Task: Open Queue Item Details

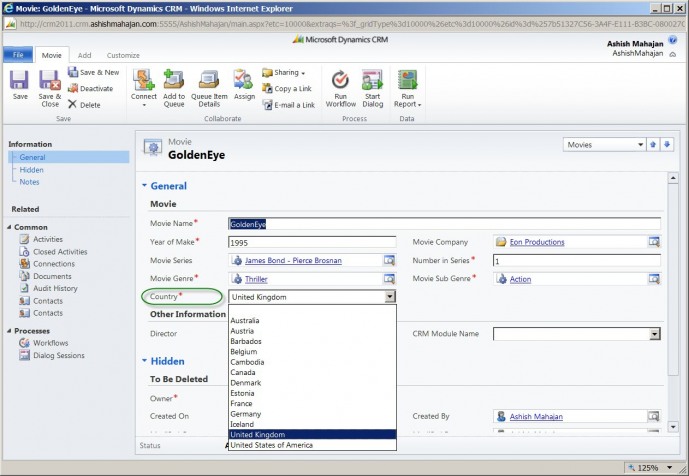Action: pos(209,88)
